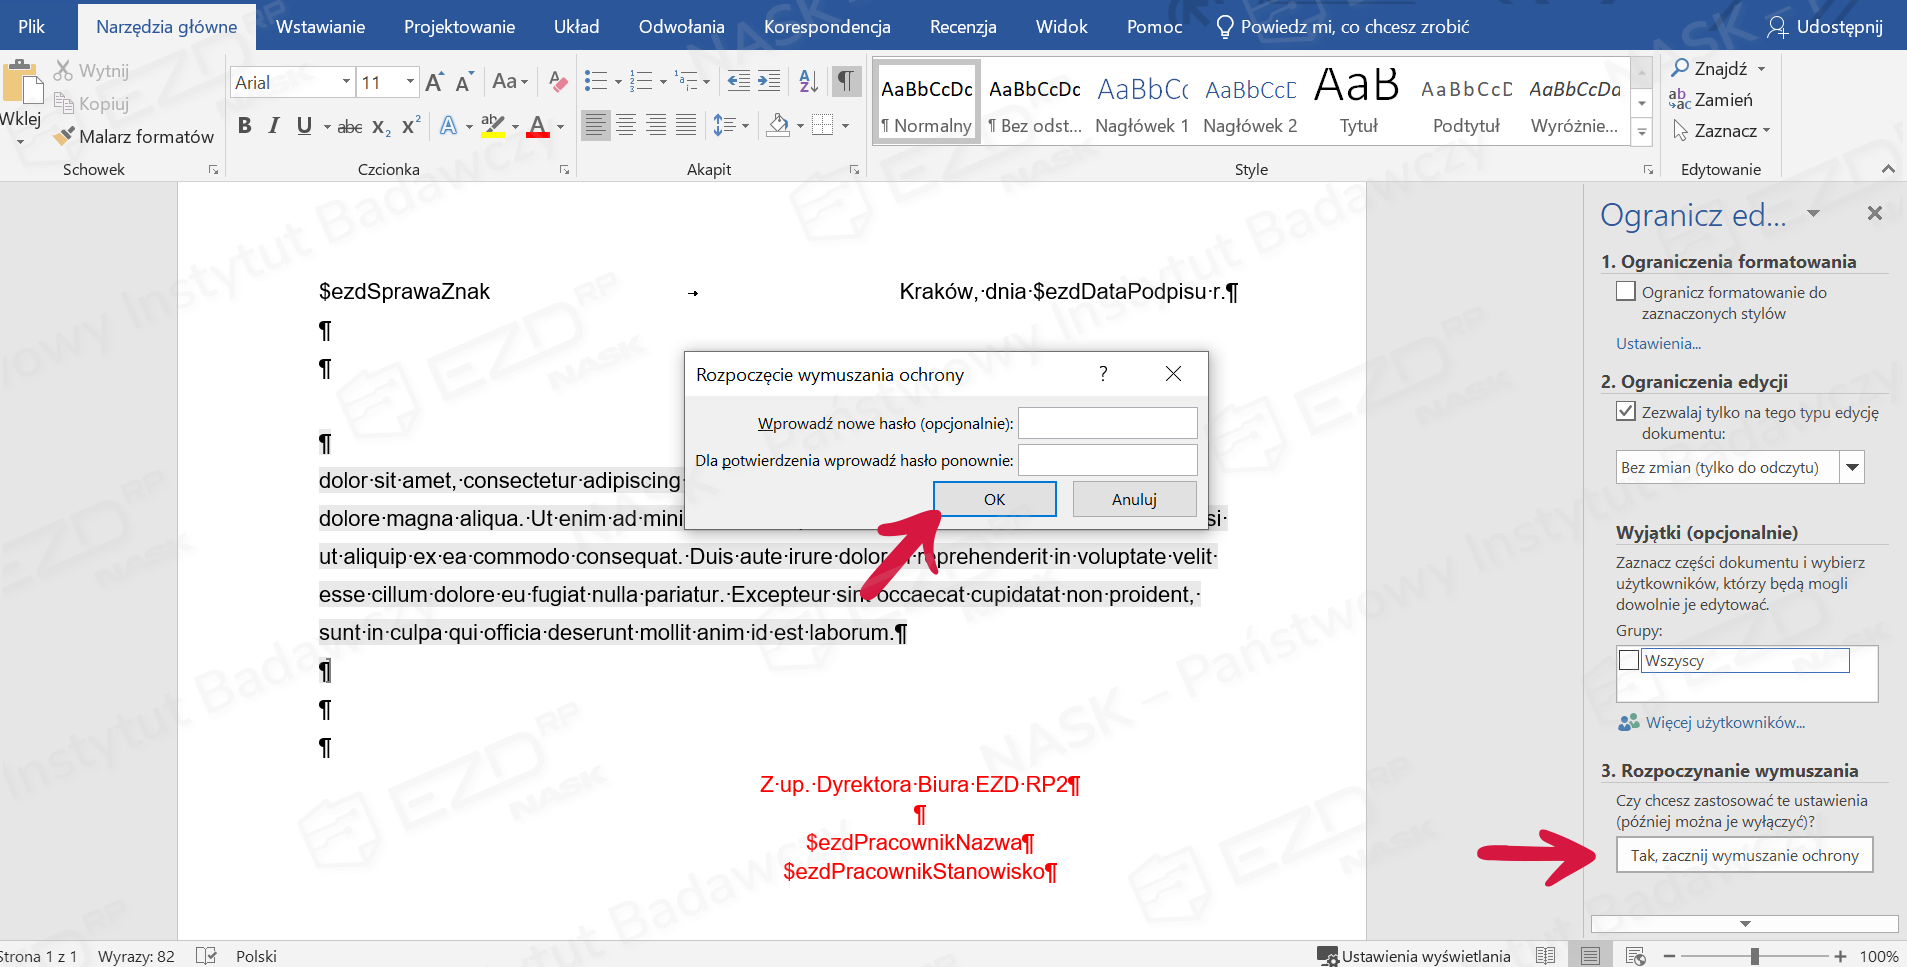Screen dimensions: 1907x967
Task: Check the Wszyscy group checkbox
Action: click(1629, 660)
